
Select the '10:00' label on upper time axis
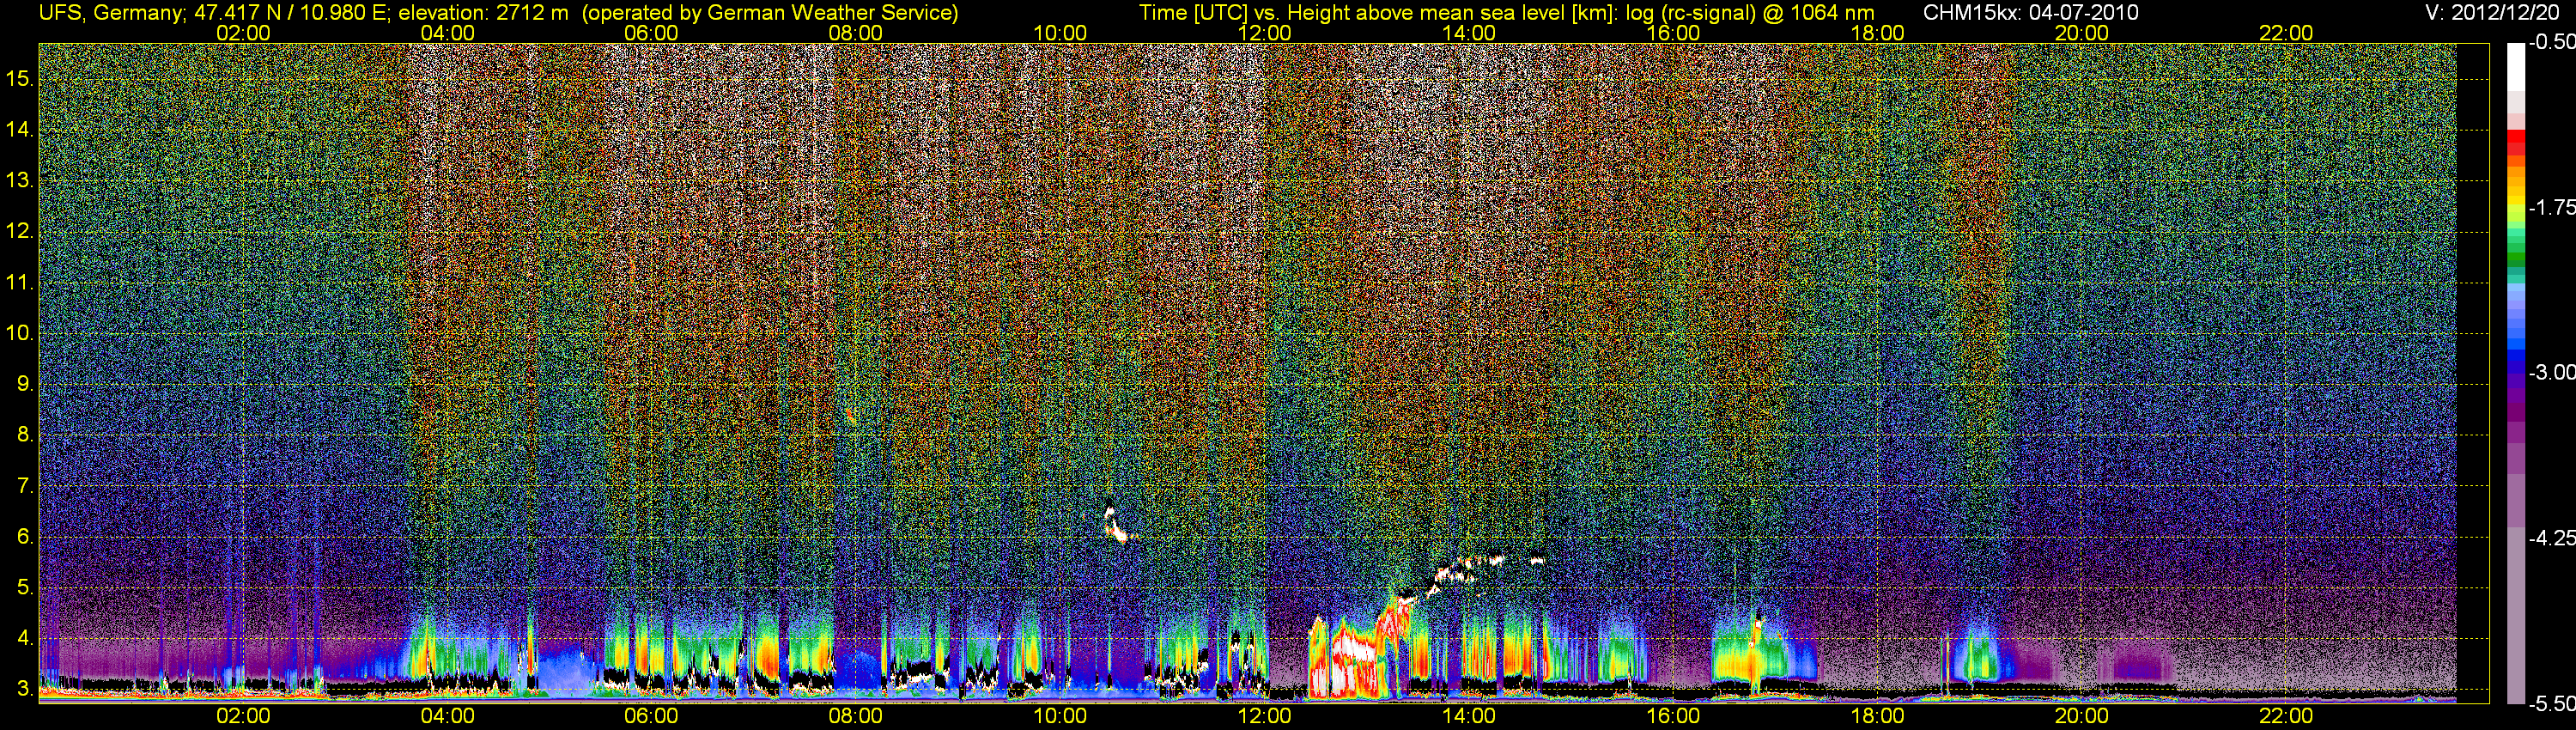pyautogui.click(x=1060, y=33)
